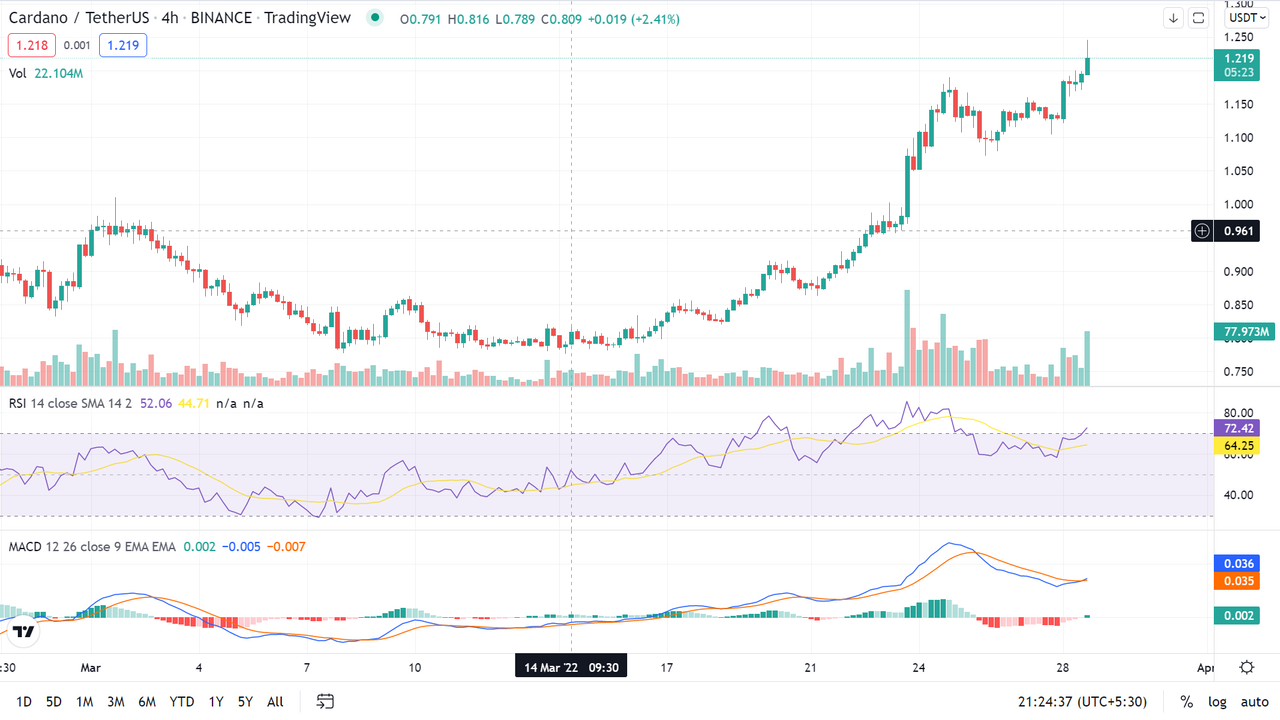Select the 6M date range
The width and height of the screenshot is (1280, 720).
point(147,702)
